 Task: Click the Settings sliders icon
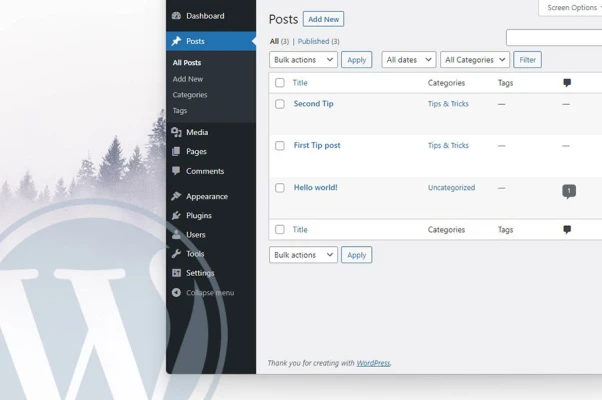click(176, 273)
